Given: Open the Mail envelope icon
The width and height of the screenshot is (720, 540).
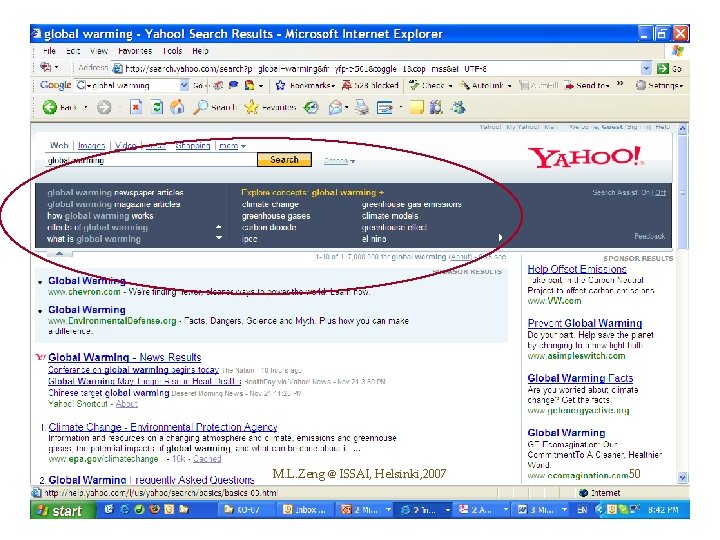Looking at the screenshot, I should [x=335, y=107].
